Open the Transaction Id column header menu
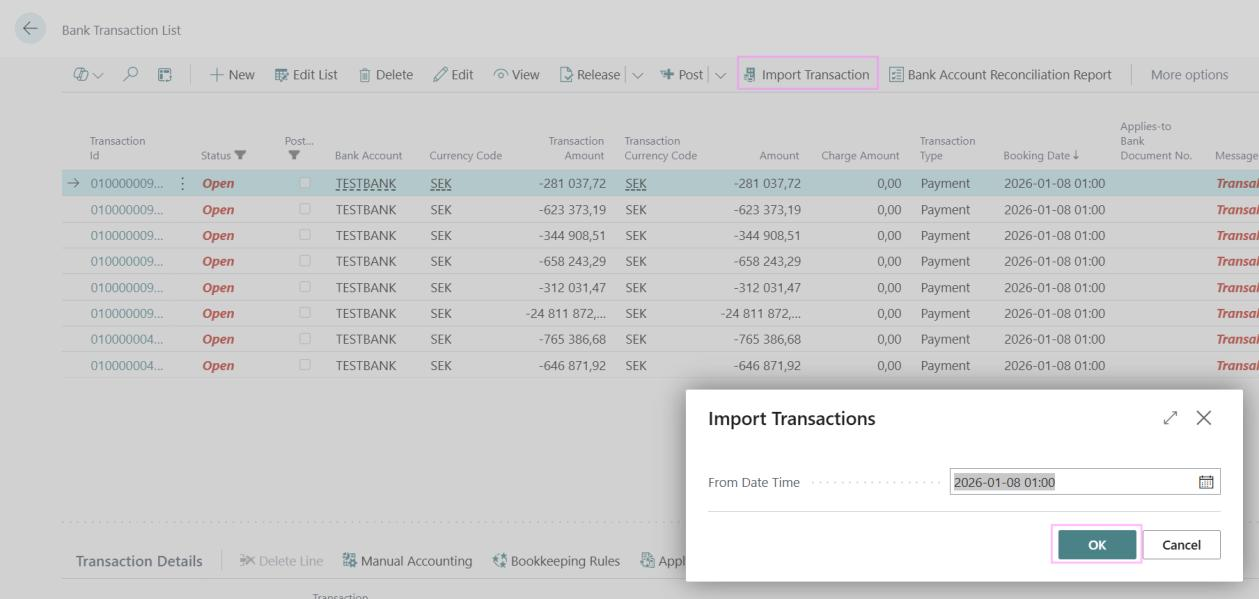Viewport: 1259px width, 599px height. (x=118, y=148)
